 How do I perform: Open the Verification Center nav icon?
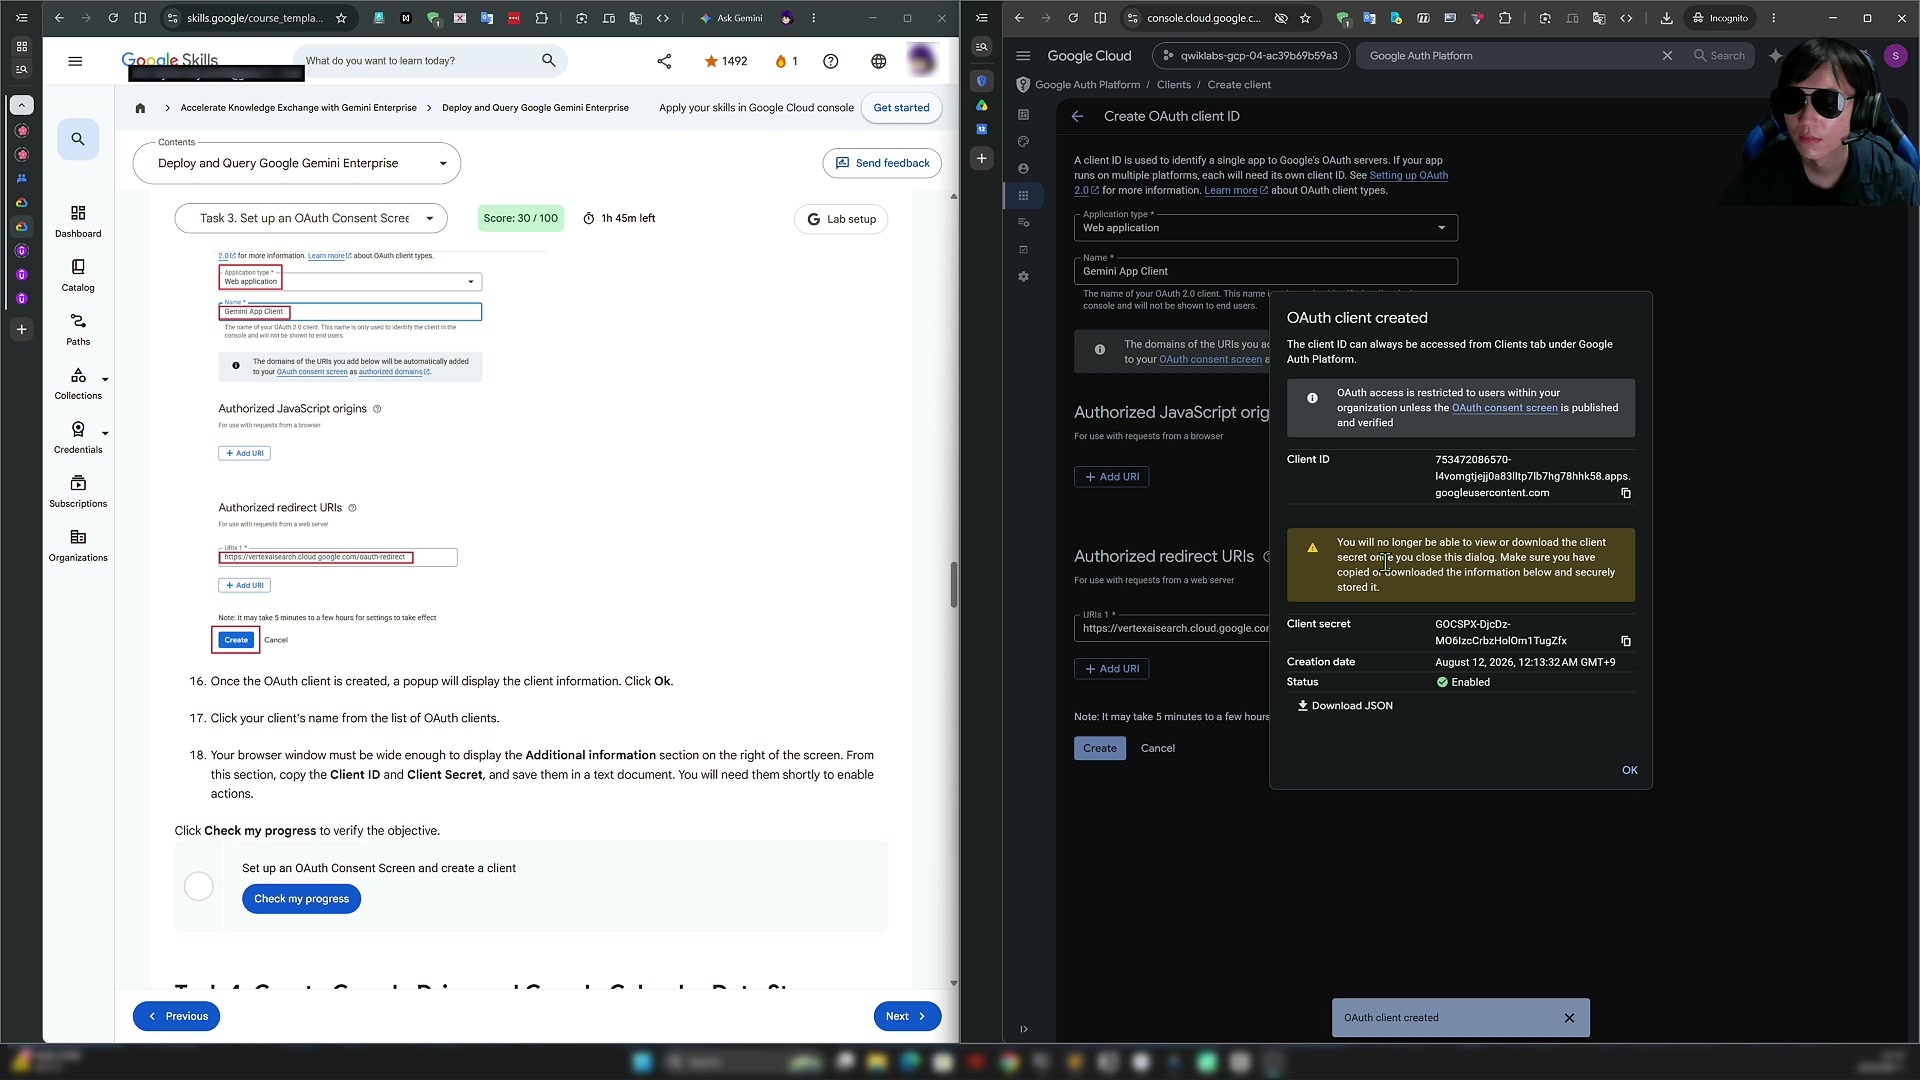[1023, 250]
